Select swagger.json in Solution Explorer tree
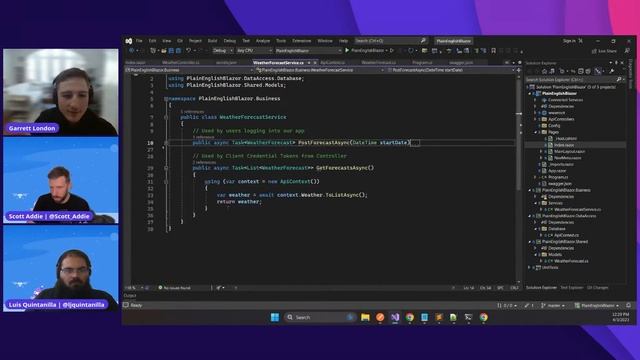 click(560, 184)
